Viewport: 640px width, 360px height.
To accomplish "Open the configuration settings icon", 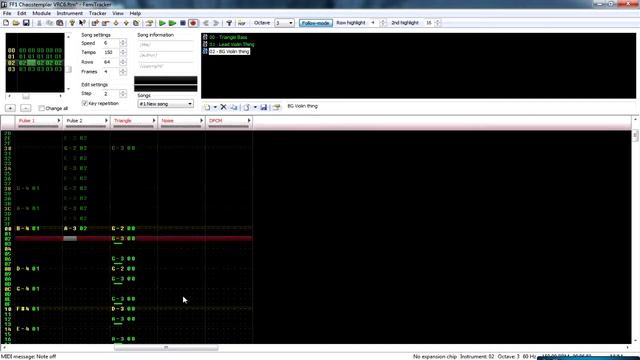I will coord(229,23).
